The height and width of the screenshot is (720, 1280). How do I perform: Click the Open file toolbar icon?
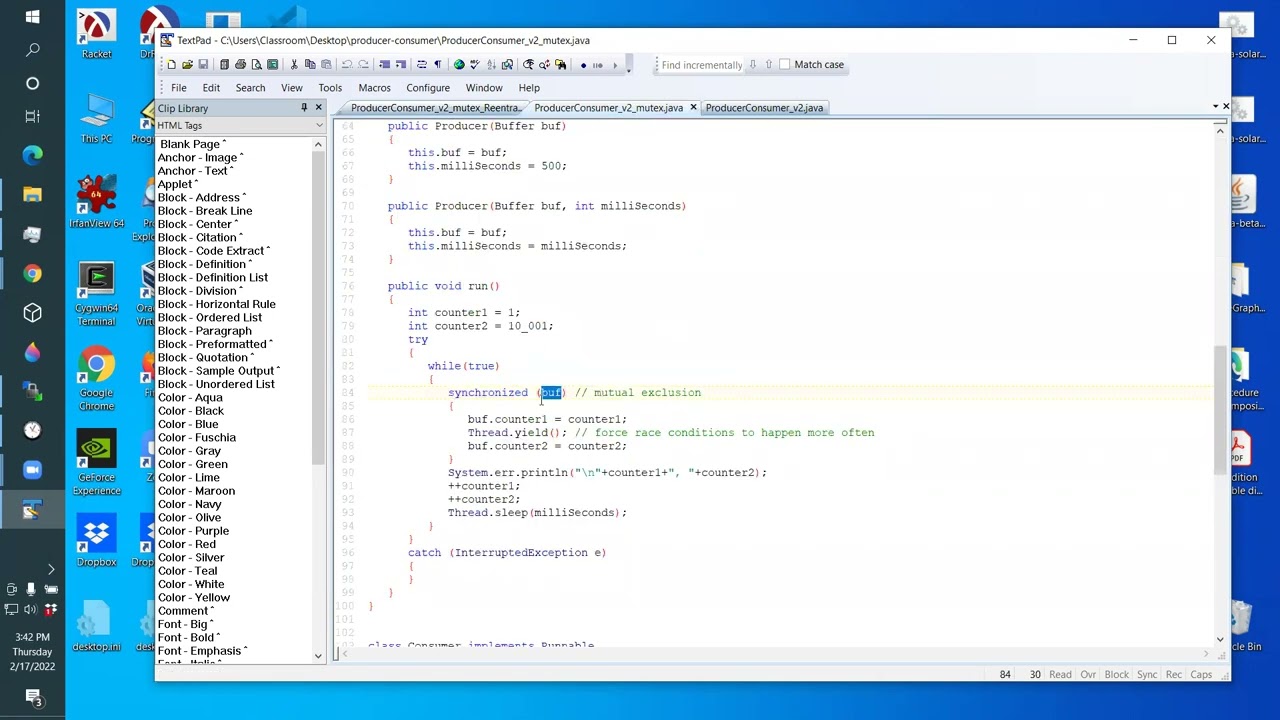click(187, 65)
